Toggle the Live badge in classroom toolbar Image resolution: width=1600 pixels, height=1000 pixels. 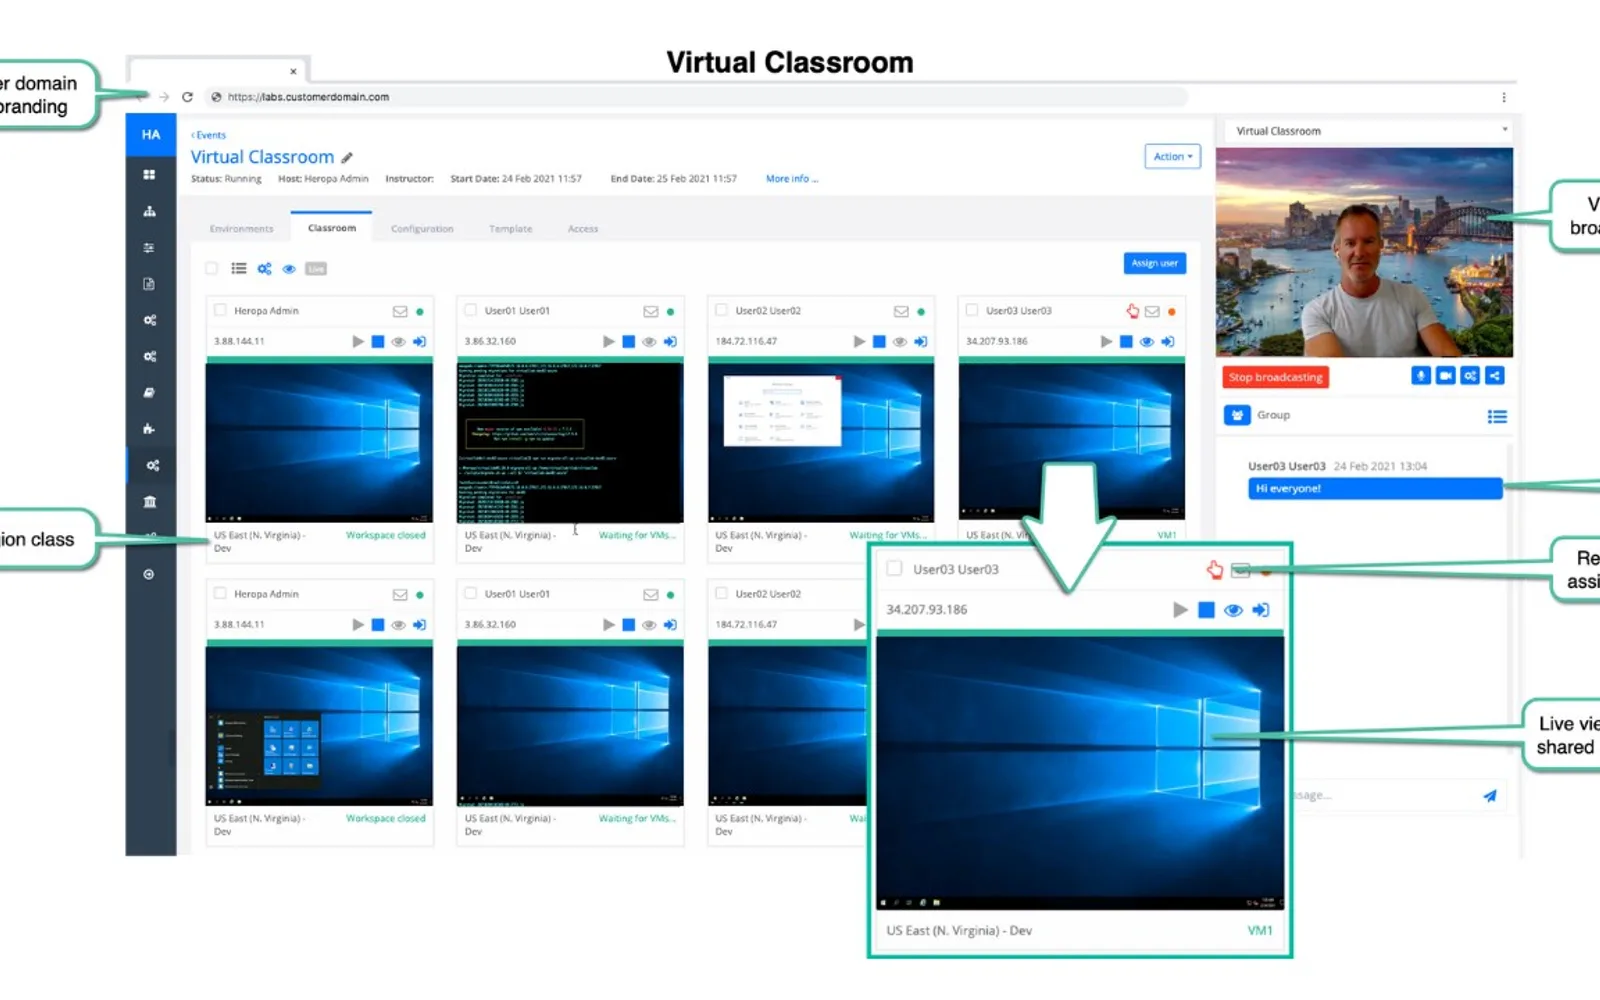[x=316, y=268]
